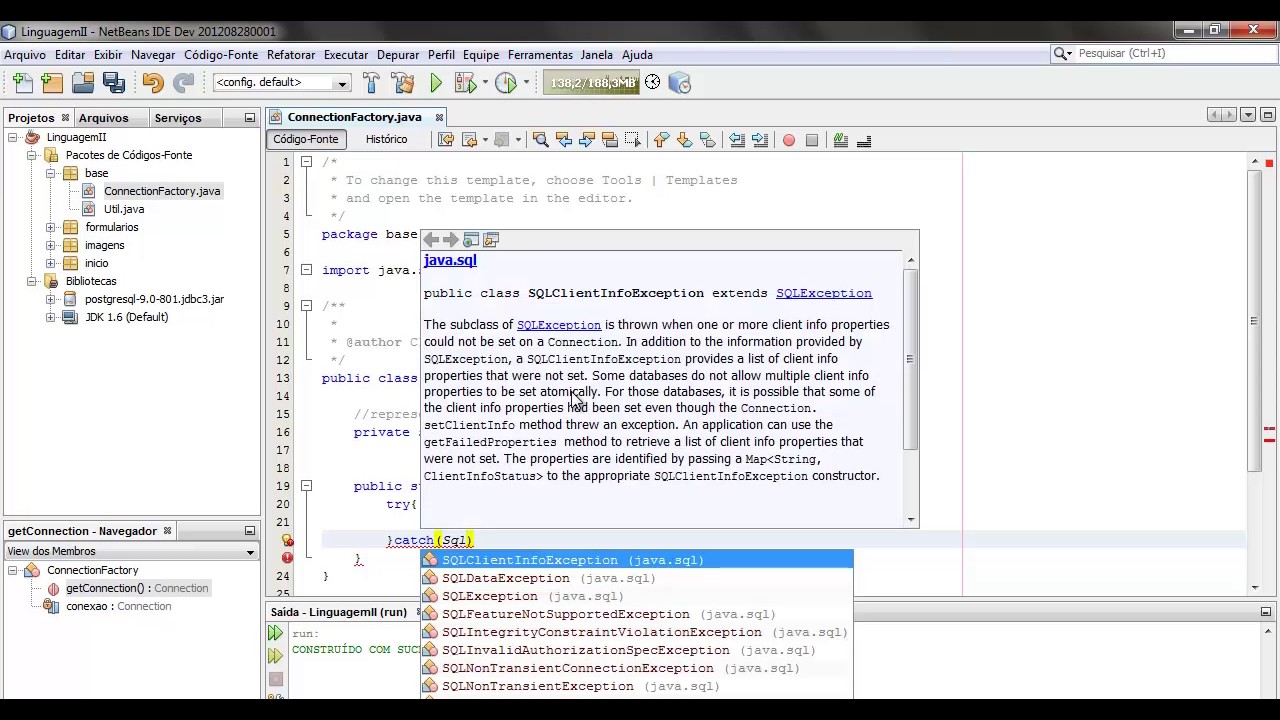The width and height of the screenshot is (1280, 720).
Task: Click Find Previous Occurrence icon
Action: pyautogui.click(x=564, y=140)
